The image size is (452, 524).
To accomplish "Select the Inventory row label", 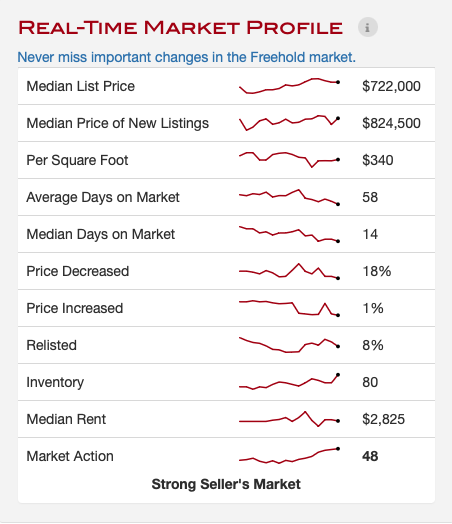I will click(x=55, y=382).
